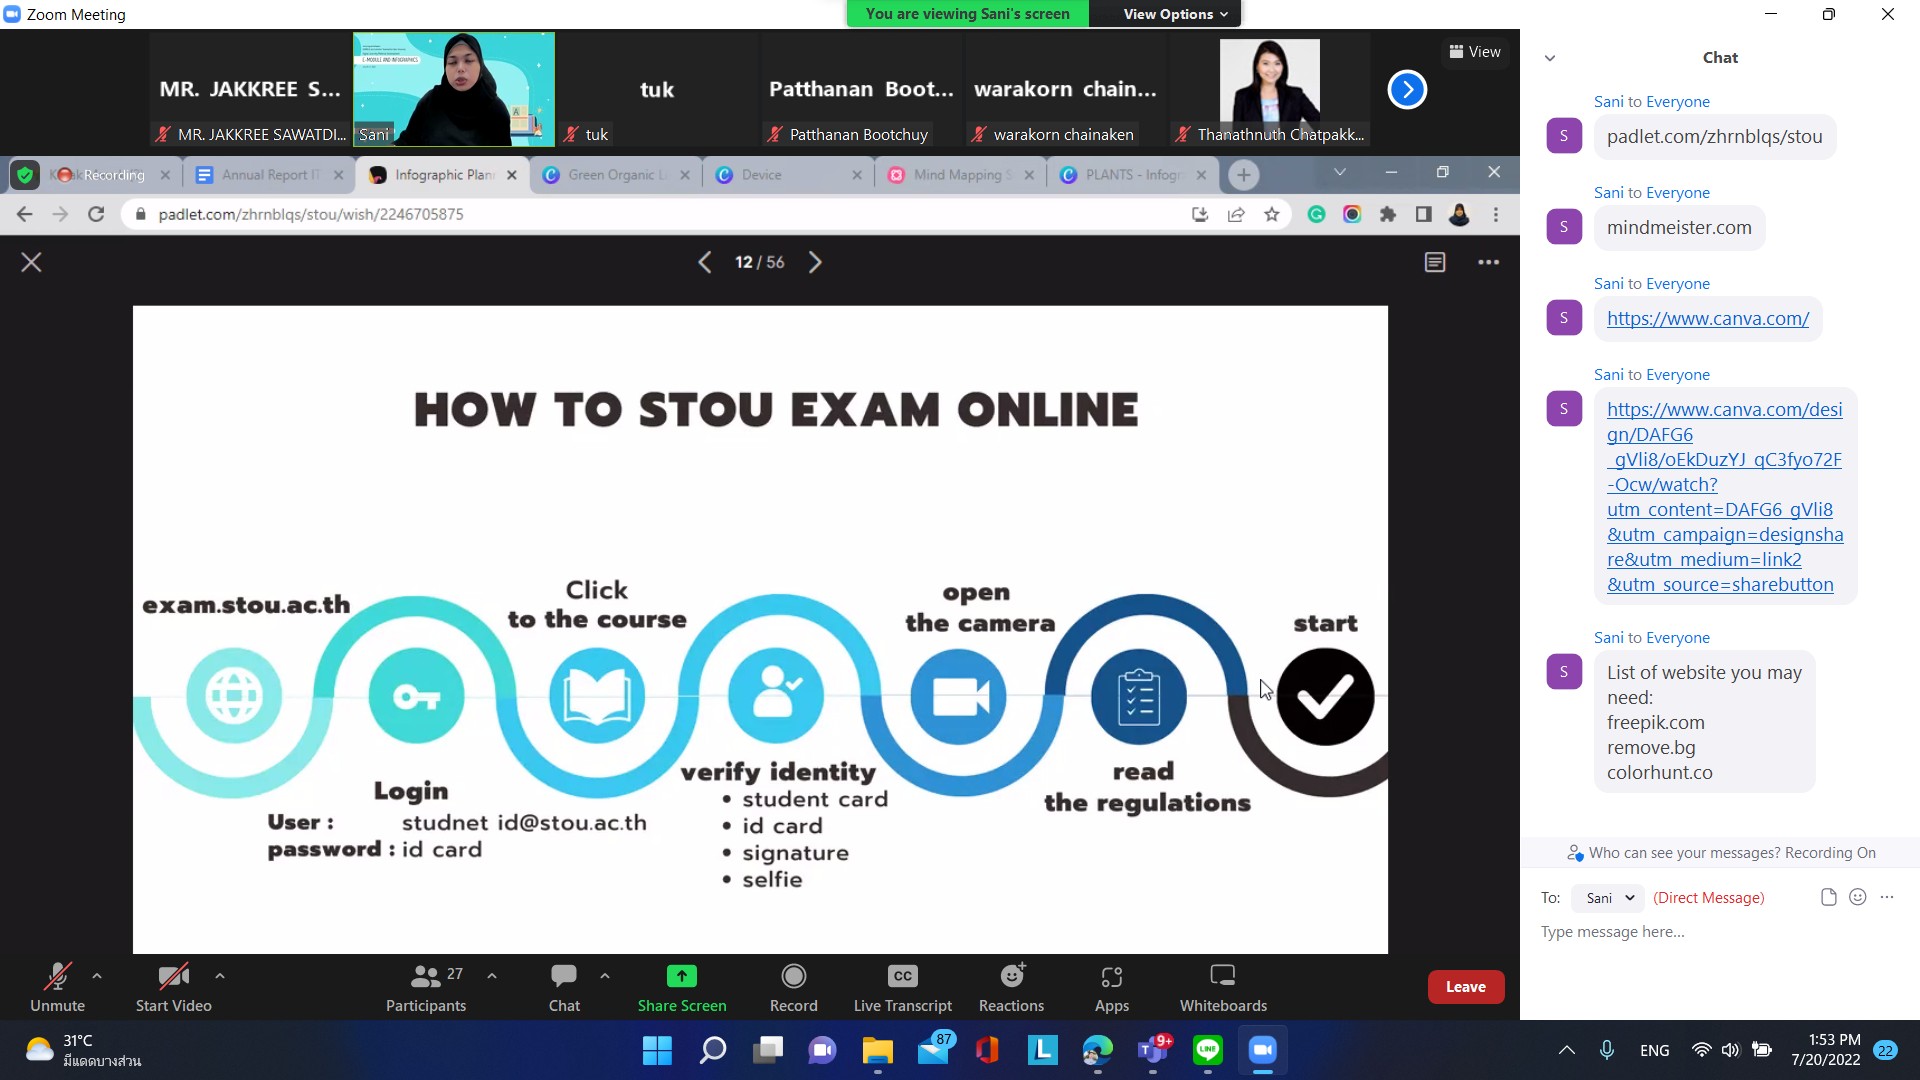Expand the chat recipient Sani dropdown
Screen dimensions: 1920x1080
(x=1606, y=897)
